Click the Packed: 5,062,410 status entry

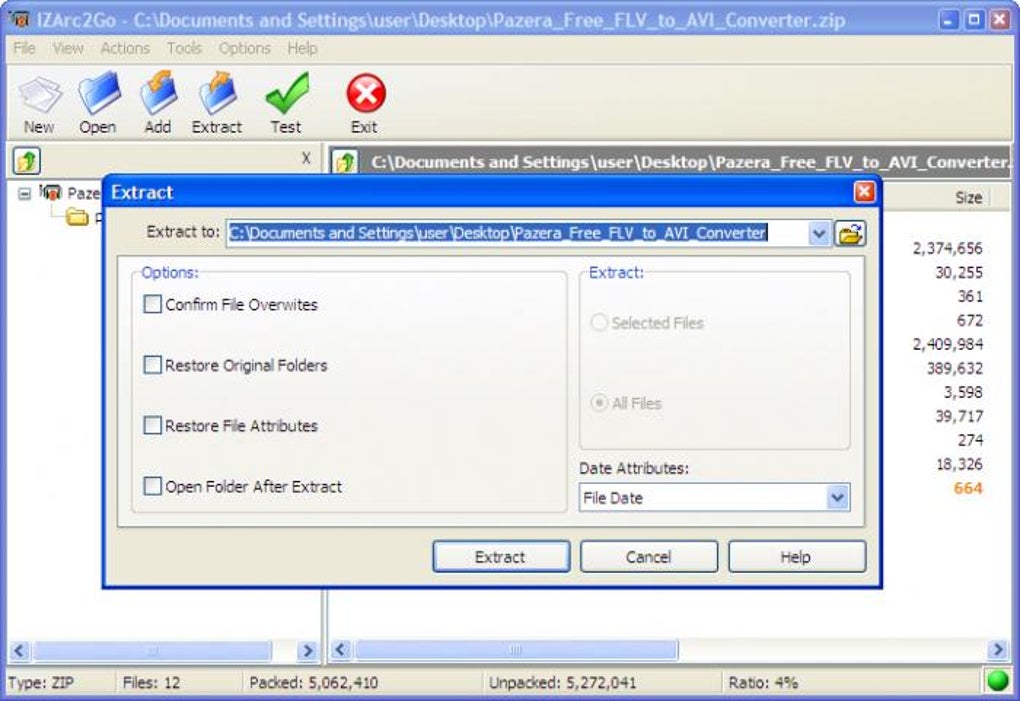(314, 683)
